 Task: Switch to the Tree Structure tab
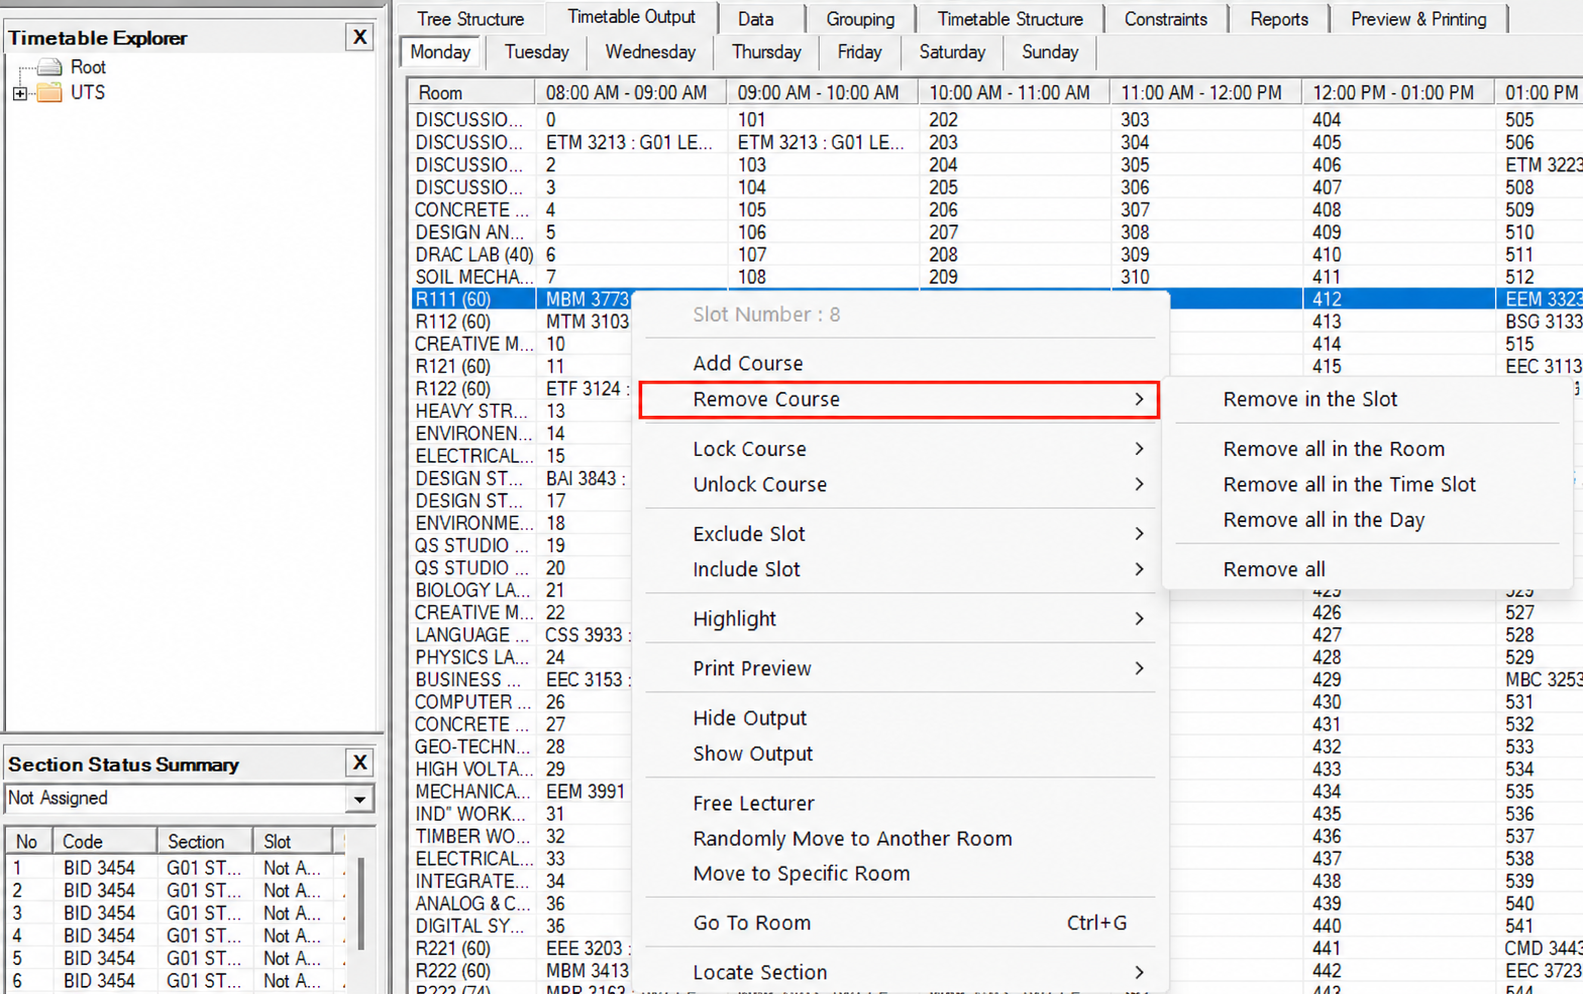point(471,19)
